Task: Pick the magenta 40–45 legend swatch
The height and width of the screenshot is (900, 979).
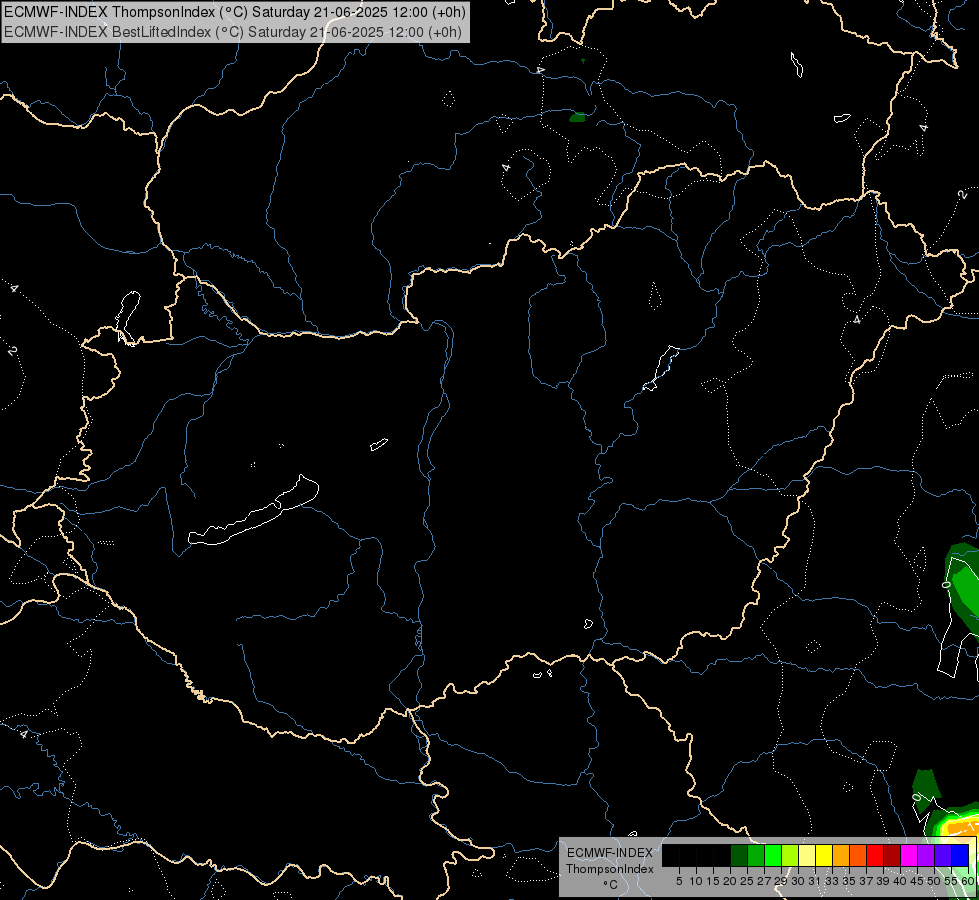Action: pyautogui.click(x=908, y=855)
